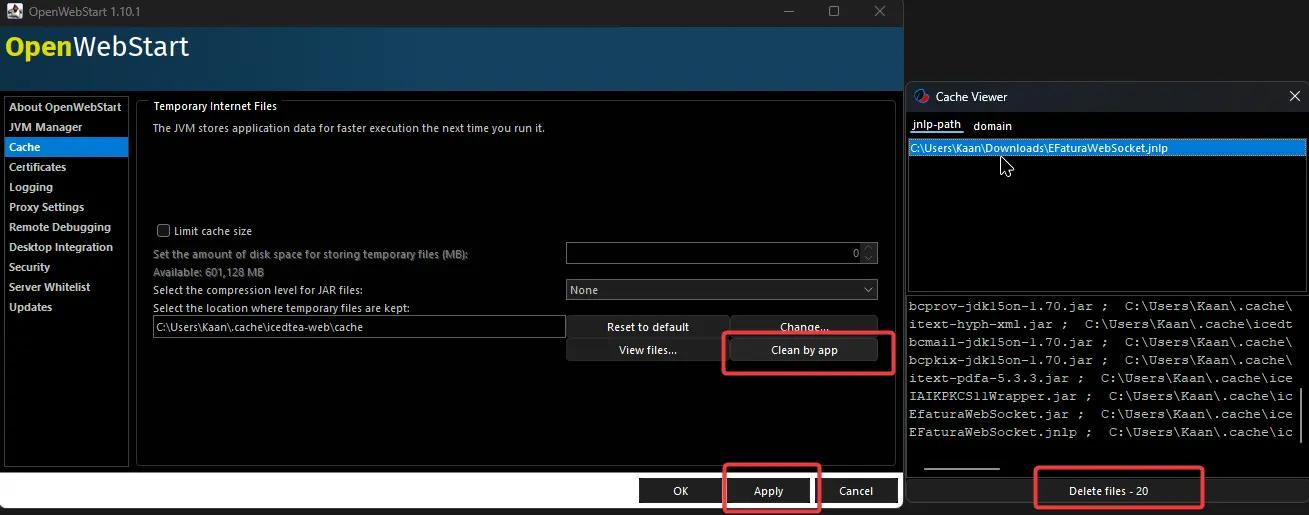Click the Cache Viewer window icon
This screenshot has width=1309, height=515.
click(921, 96)
